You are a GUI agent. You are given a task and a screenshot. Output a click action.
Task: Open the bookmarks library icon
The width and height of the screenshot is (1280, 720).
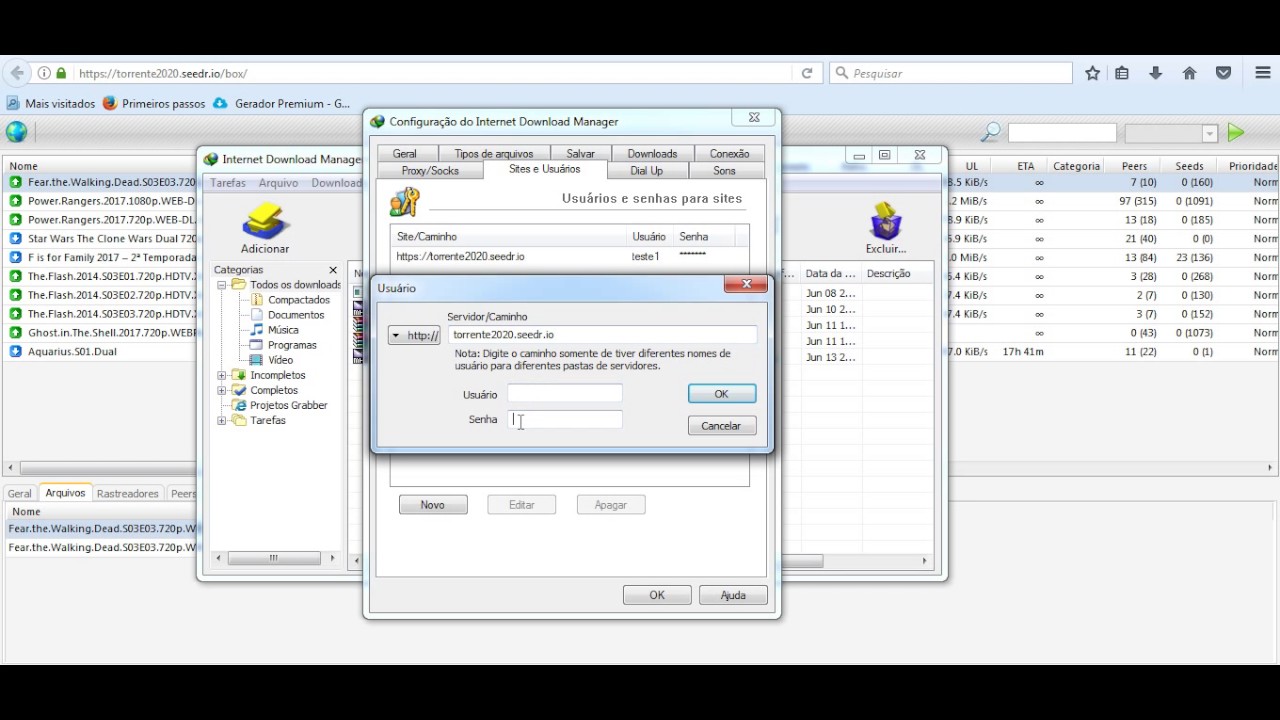click(x=1122, y=73)
